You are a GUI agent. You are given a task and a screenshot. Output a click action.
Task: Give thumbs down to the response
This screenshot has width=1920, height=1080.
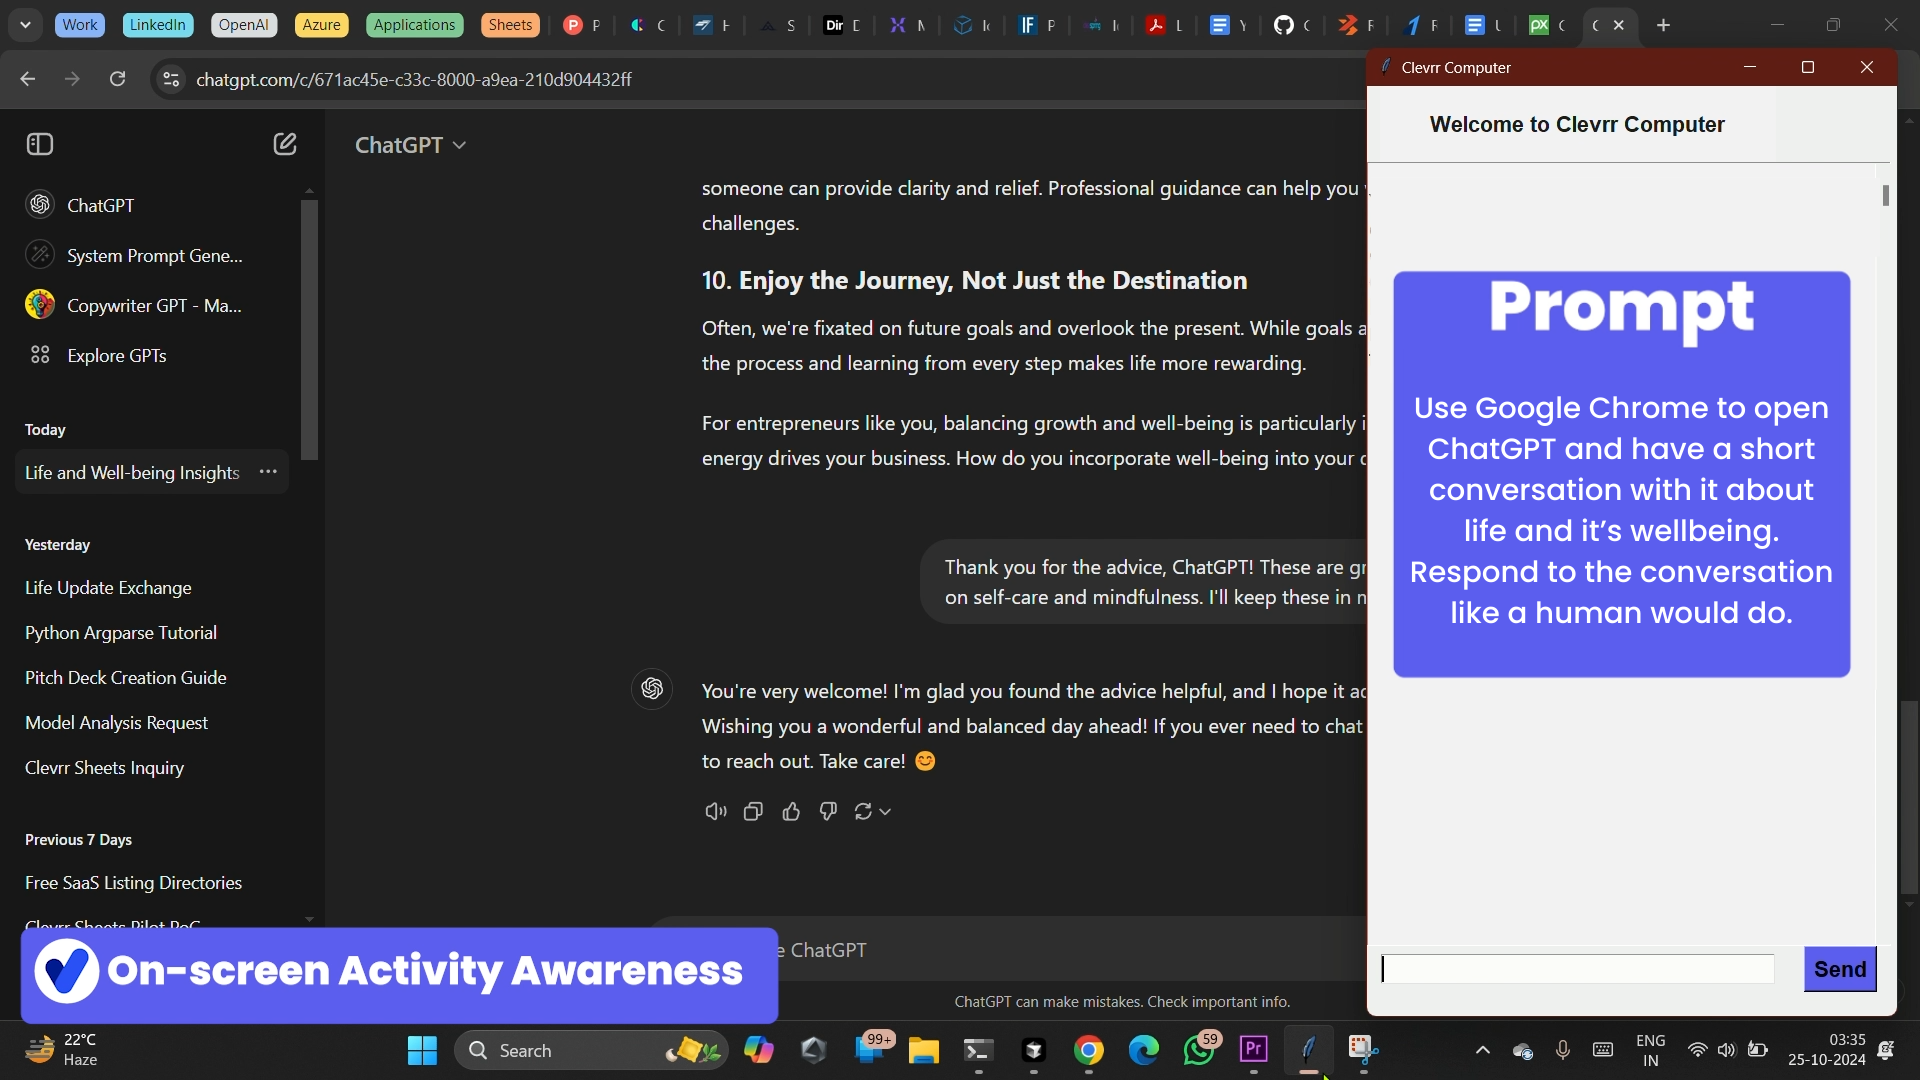point(828,812)
